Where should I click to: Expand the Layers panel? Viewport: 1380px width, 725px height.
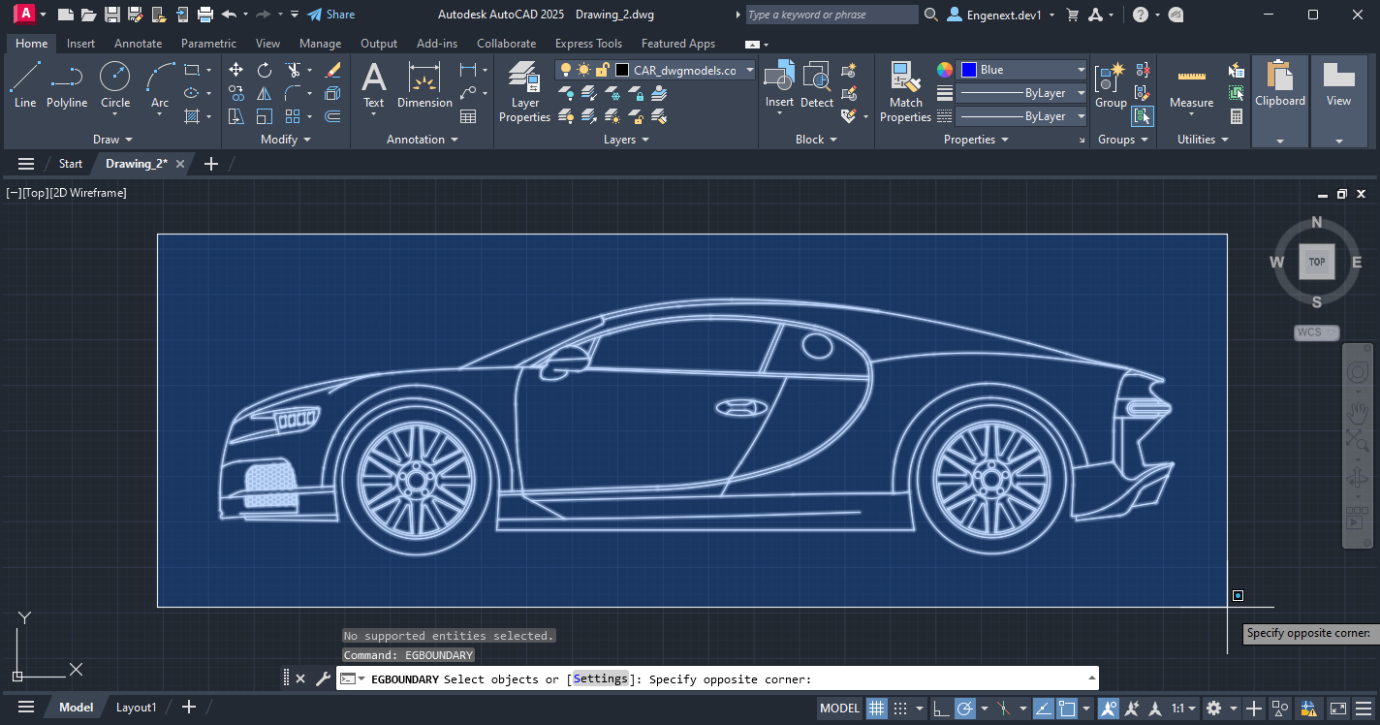tap(626, 140)
